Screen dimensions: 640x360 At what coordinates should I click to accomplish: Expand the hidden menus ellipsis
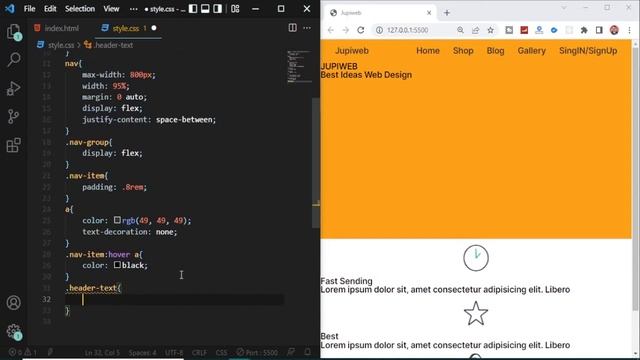pos(133,9)
